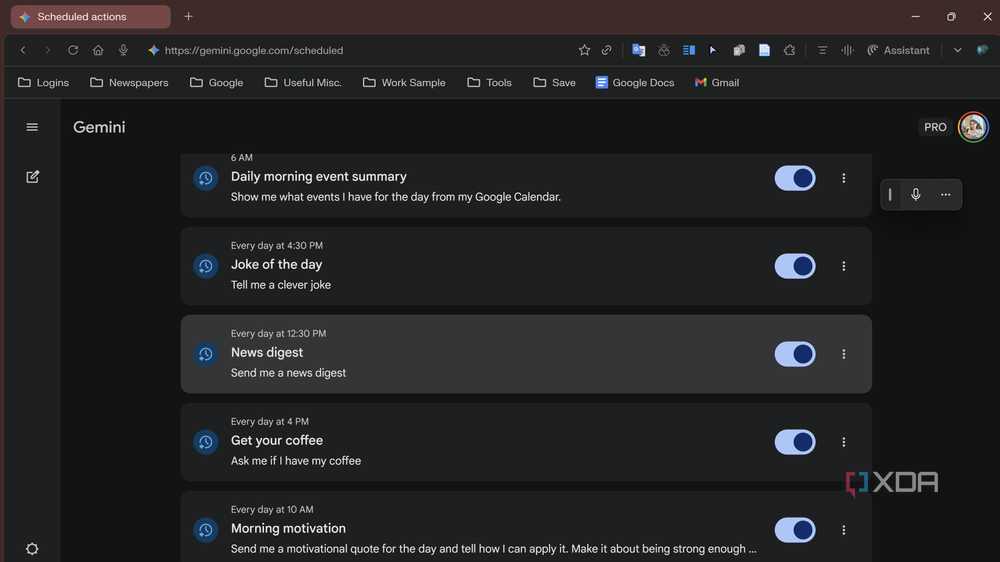Click the blue play arrow extension icon
1000x562 pixels.
point(713,50)
